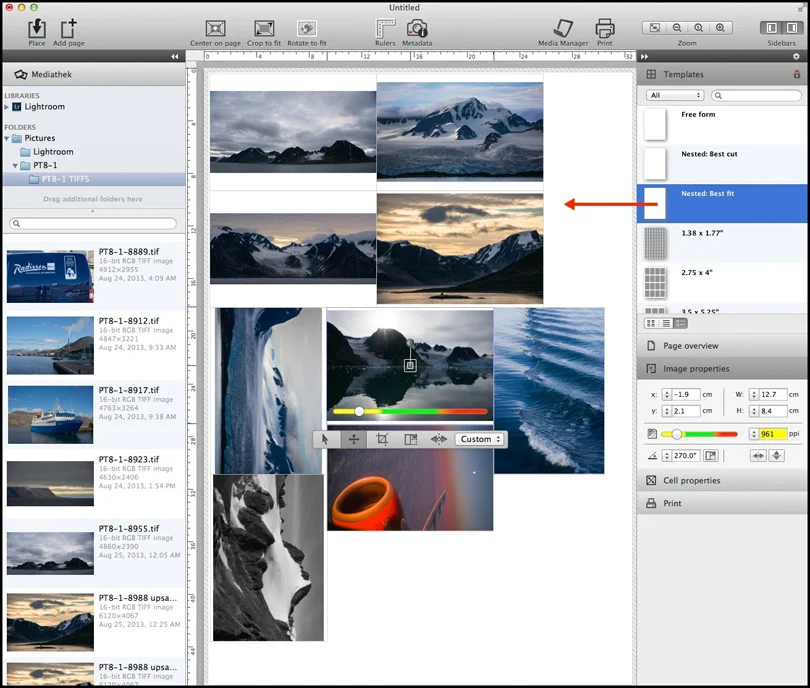This screenshot has height=688, width=810.
Task: Expand the Lightroom library
Action: 7,107
